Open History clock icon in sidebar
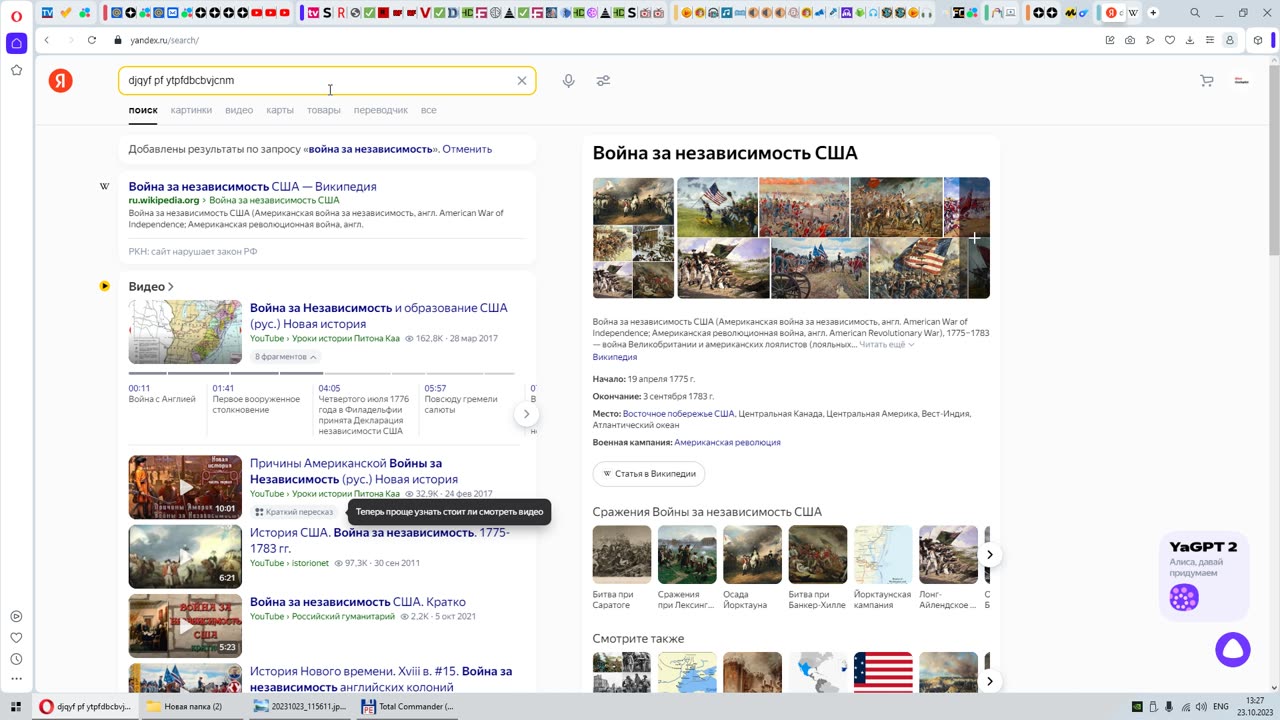This screenshot has width=1280, height=720. (16, 659)
